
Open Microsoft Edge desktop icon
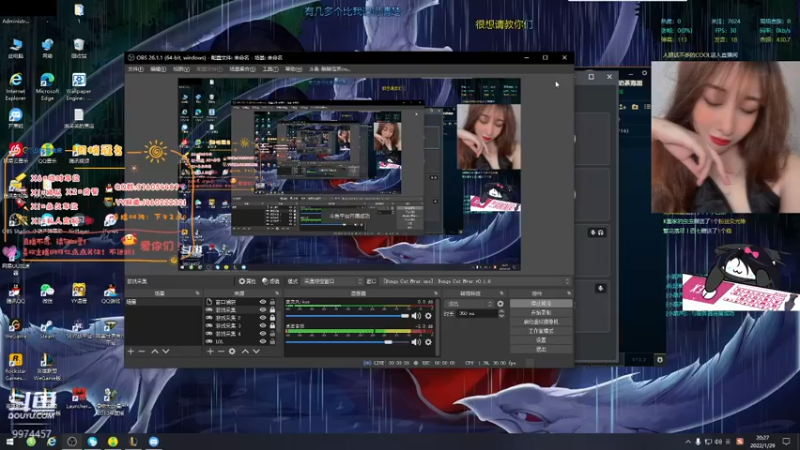pyautogui.click(x=47, y=86)
